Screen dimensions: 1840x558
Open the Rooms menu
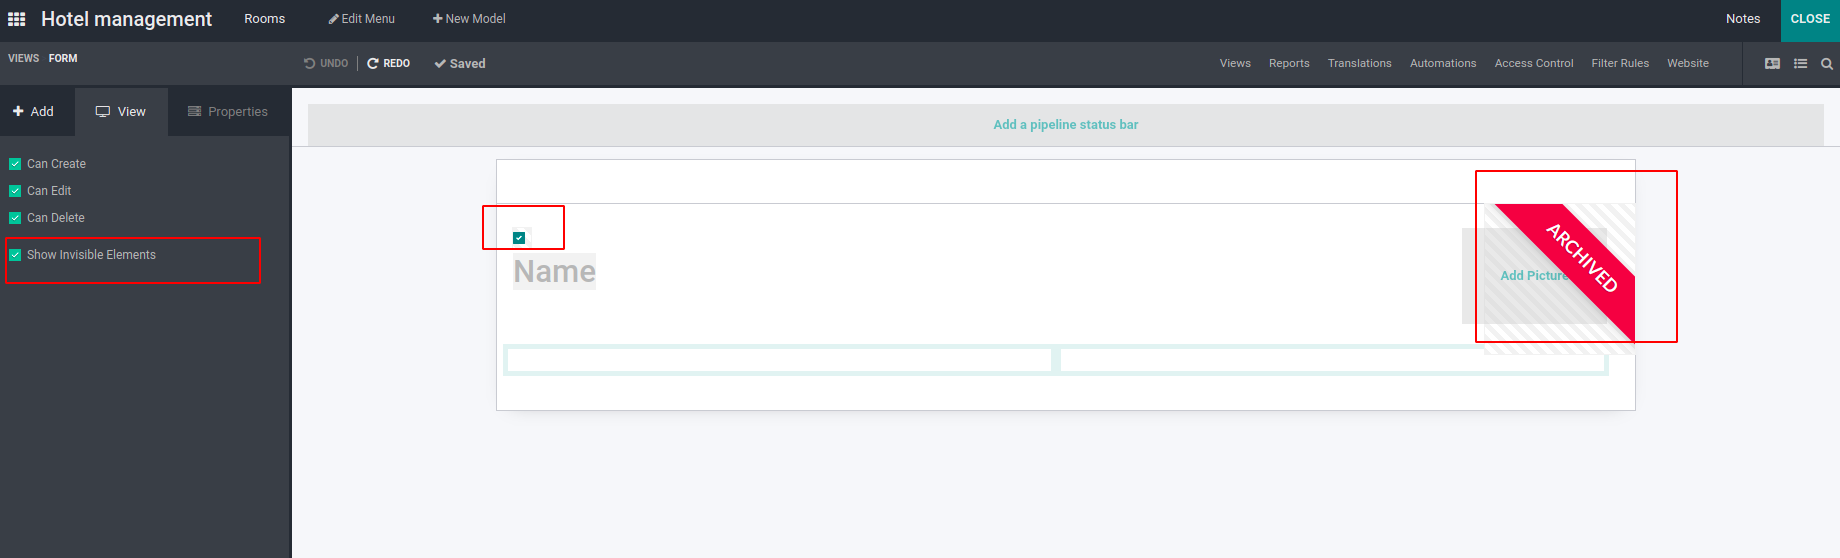(x=265, y=19)
